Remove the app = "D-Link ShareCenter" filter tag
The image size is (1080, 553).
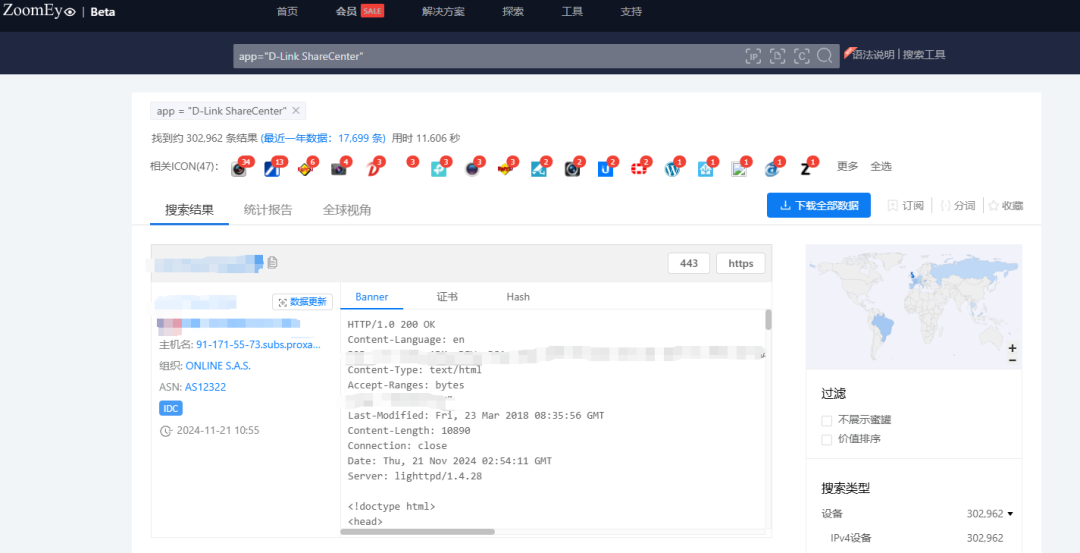(x=295, y=111)
